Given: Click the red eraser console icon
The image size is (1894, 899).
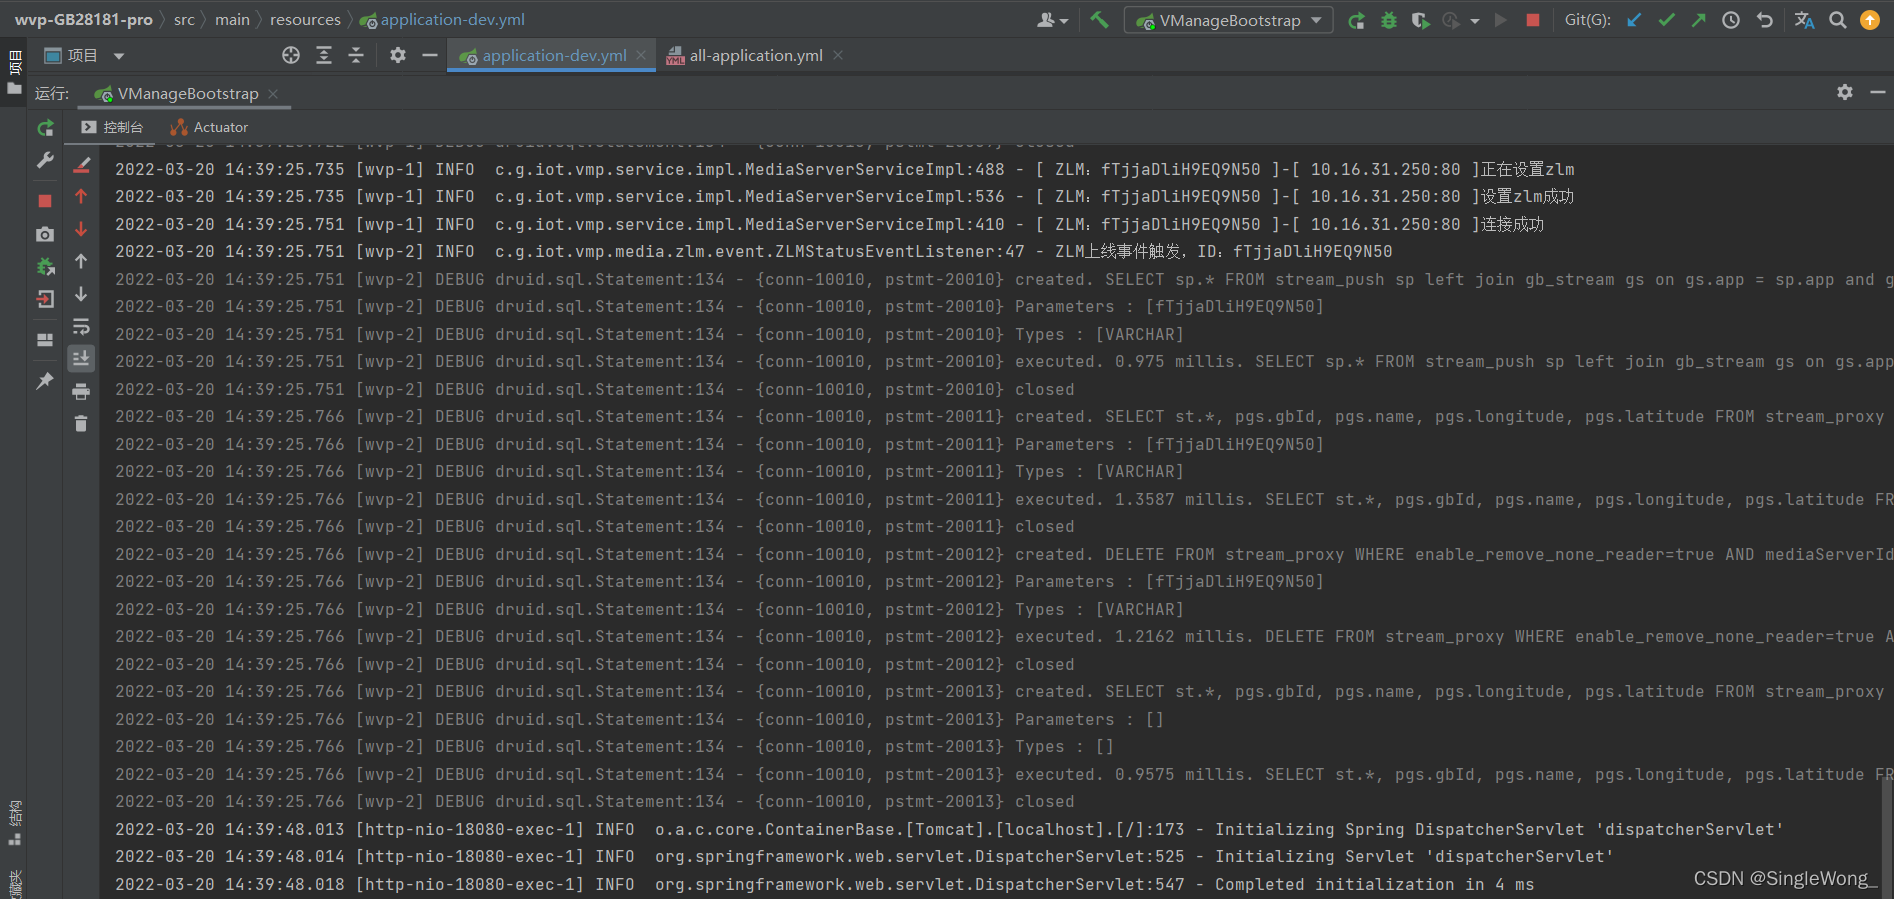Looking at the screenshot, I should click(82, 165).
